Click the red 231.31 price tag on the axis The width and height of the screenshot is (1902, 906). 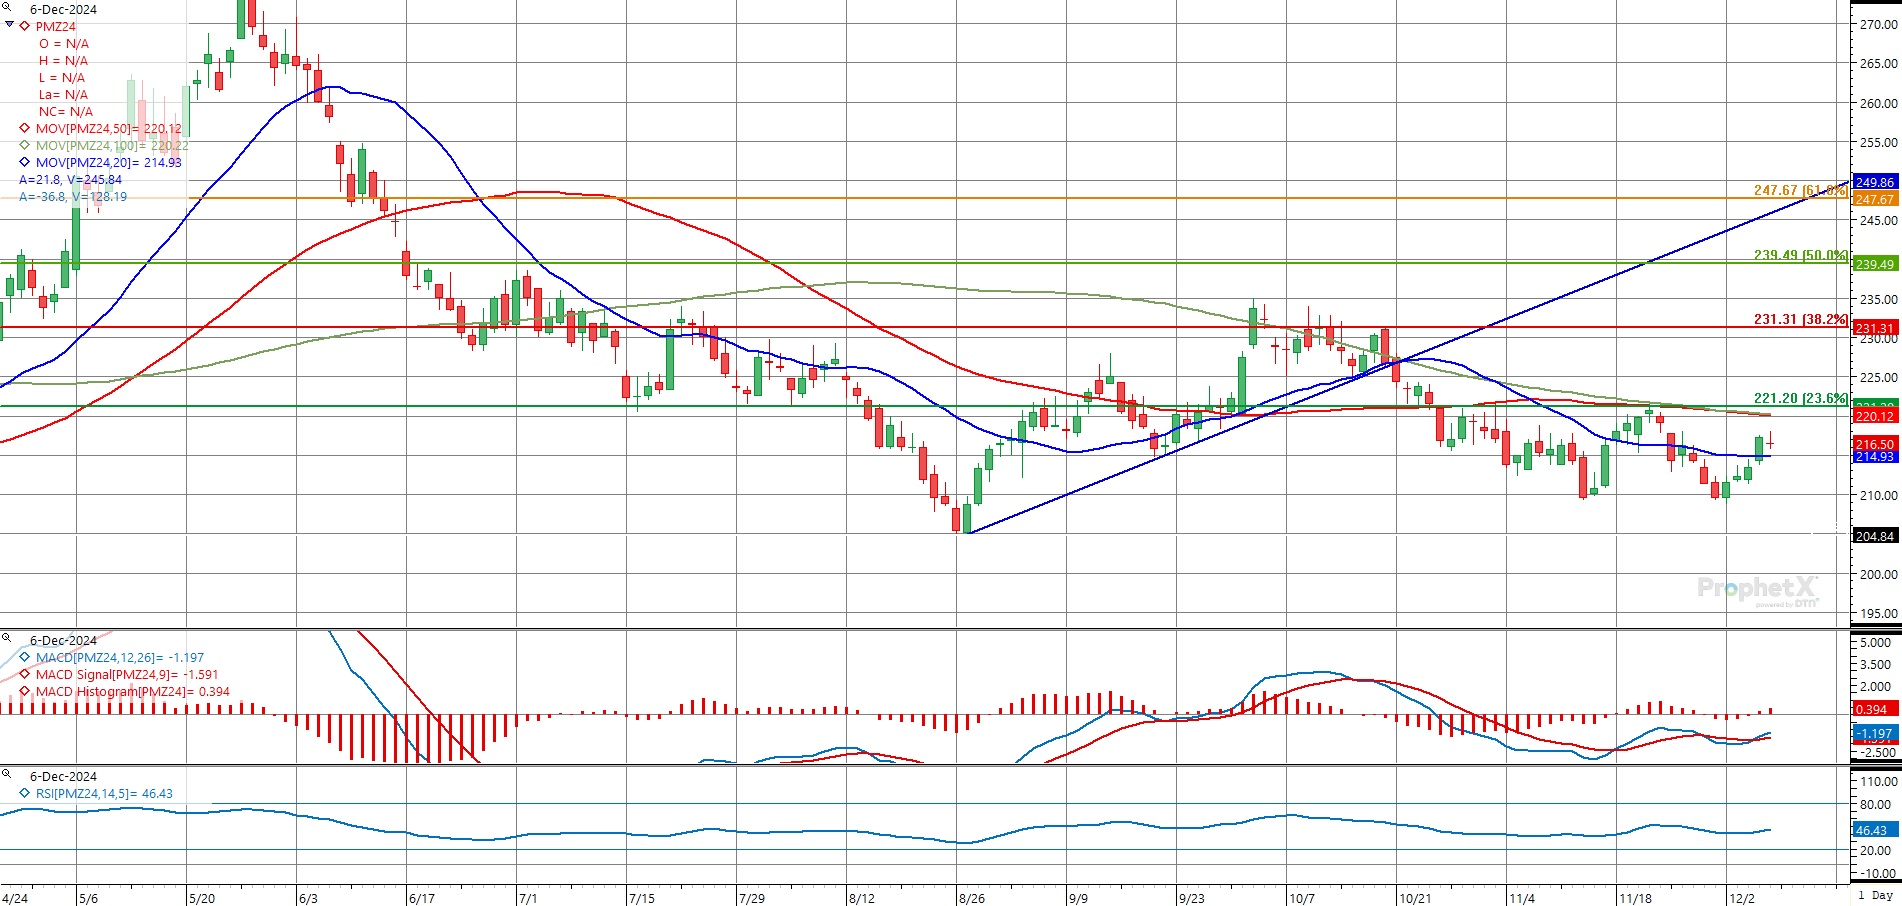(x=1874, y=328)
